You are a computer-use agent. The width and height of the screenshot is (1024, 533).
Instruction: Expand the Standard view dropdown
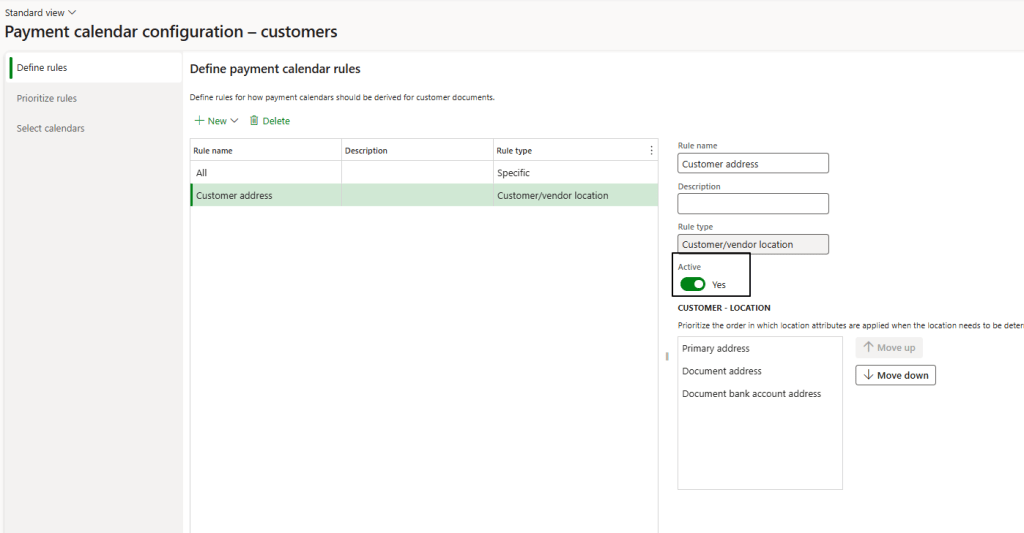tap(41, 12)
